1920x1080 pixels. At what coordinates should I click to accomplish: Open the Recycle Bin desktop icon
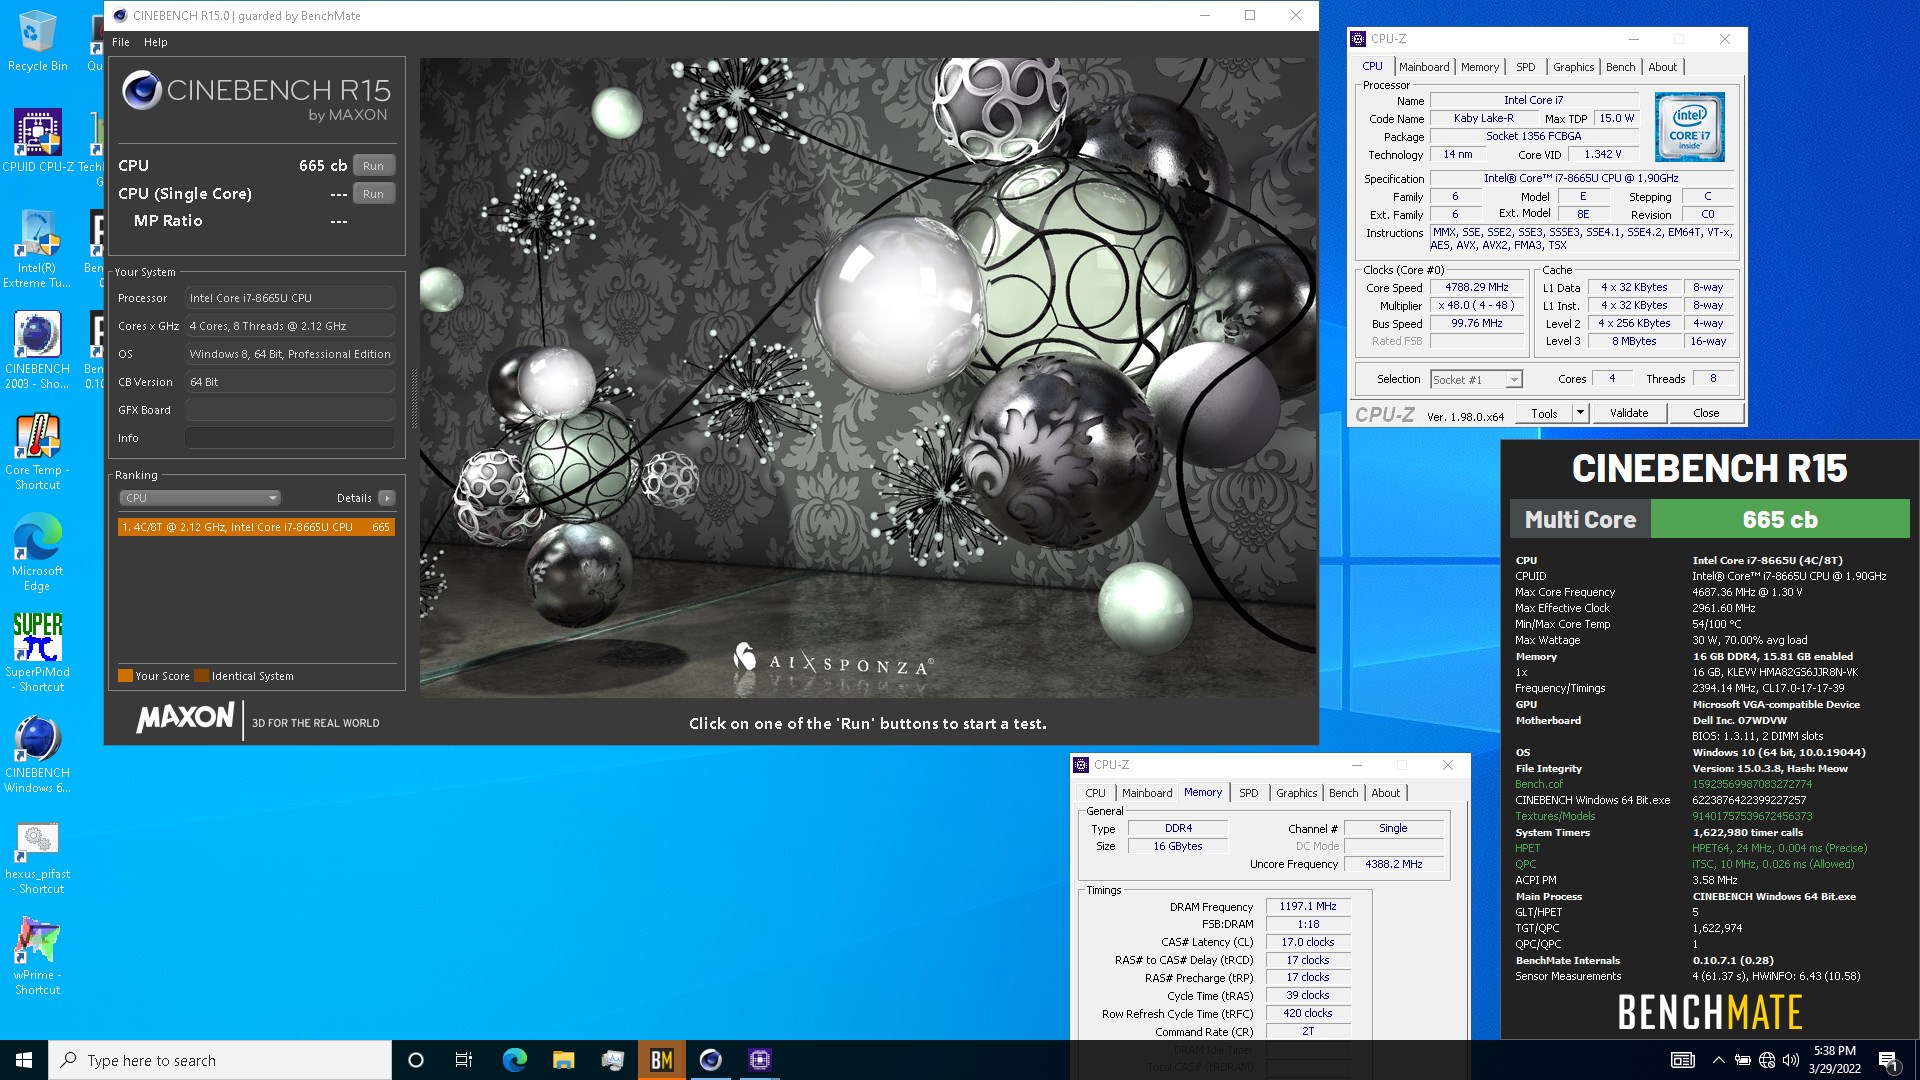point(37,40)
